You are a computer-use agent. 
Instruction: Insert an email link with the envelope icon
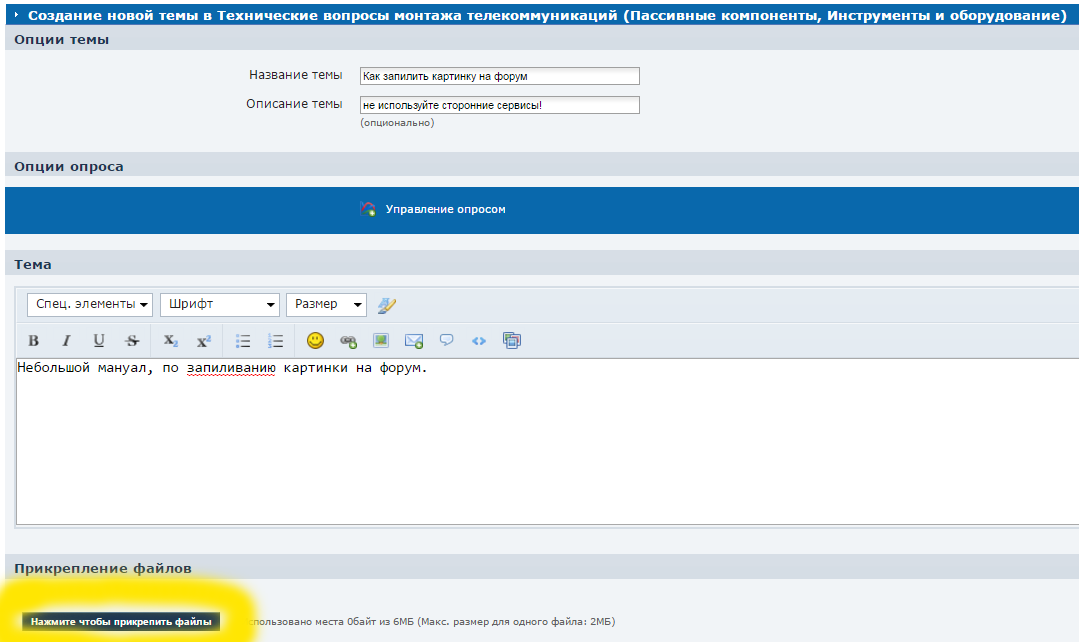(x=414, y=341)
